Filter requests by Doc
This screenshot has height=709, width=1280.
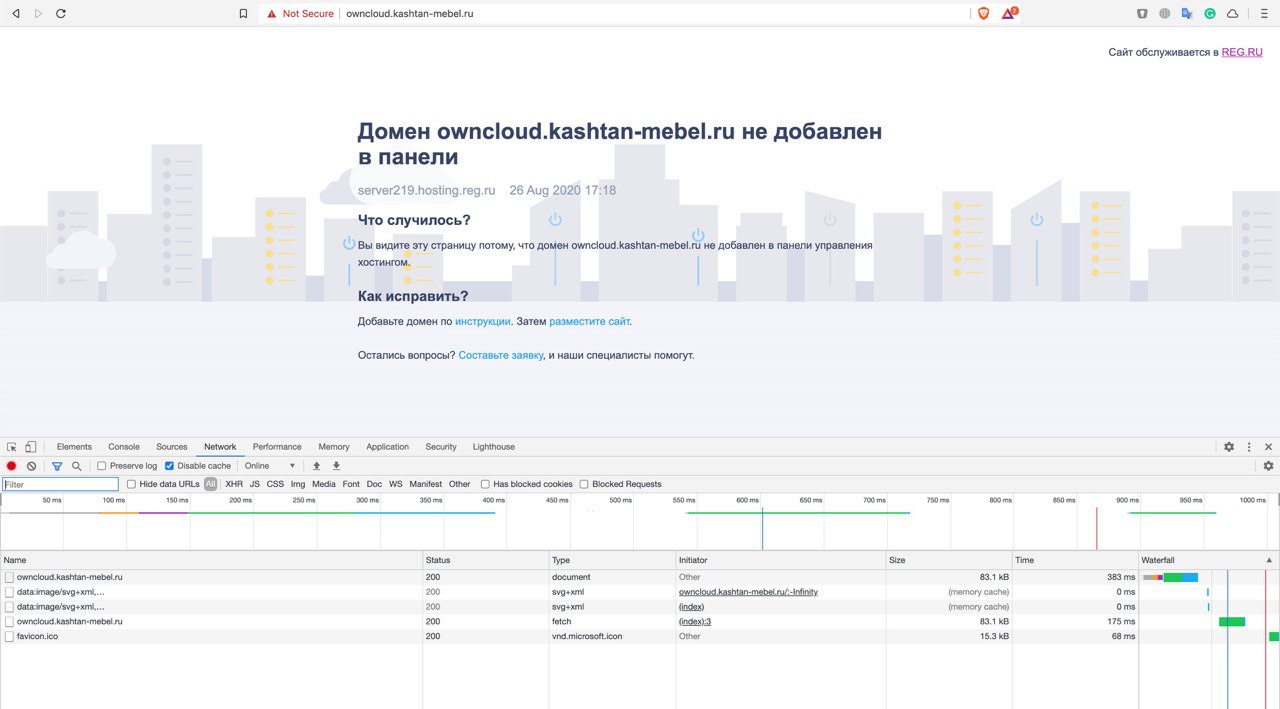click(374, 484)
